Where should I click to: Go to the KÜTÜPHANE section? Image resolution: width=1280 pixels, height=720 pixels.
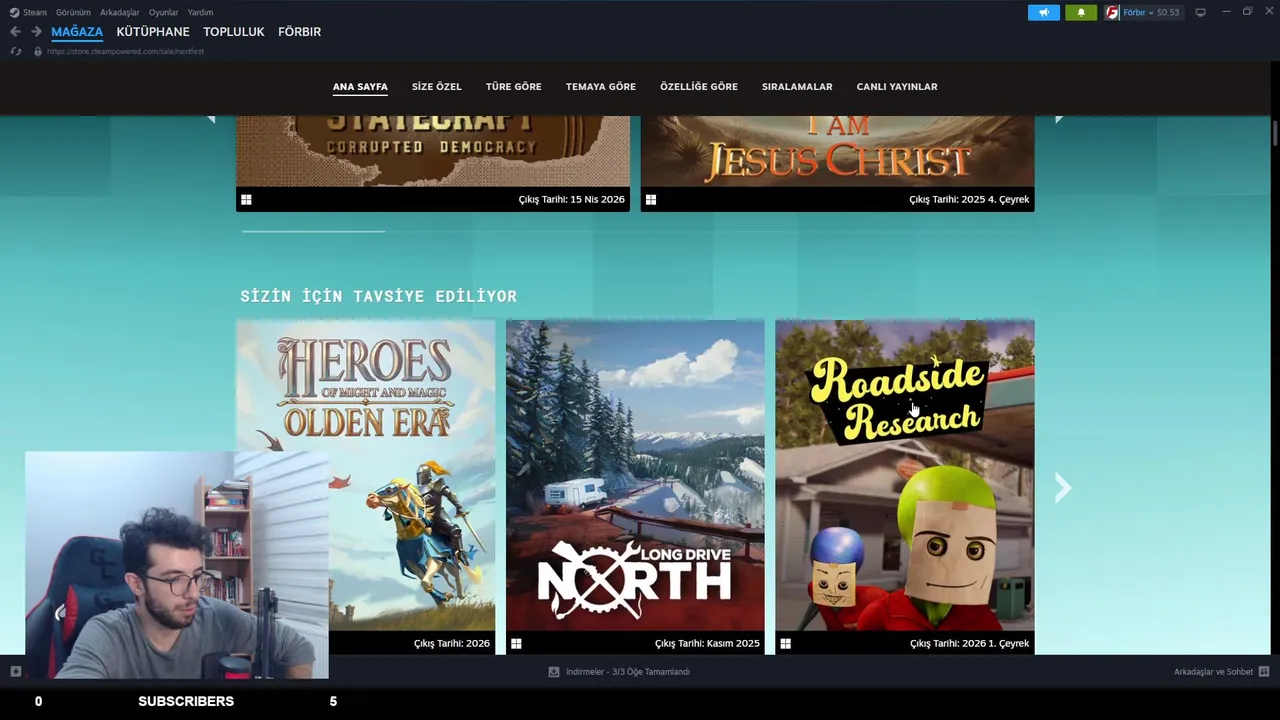(x=153, y=32)
